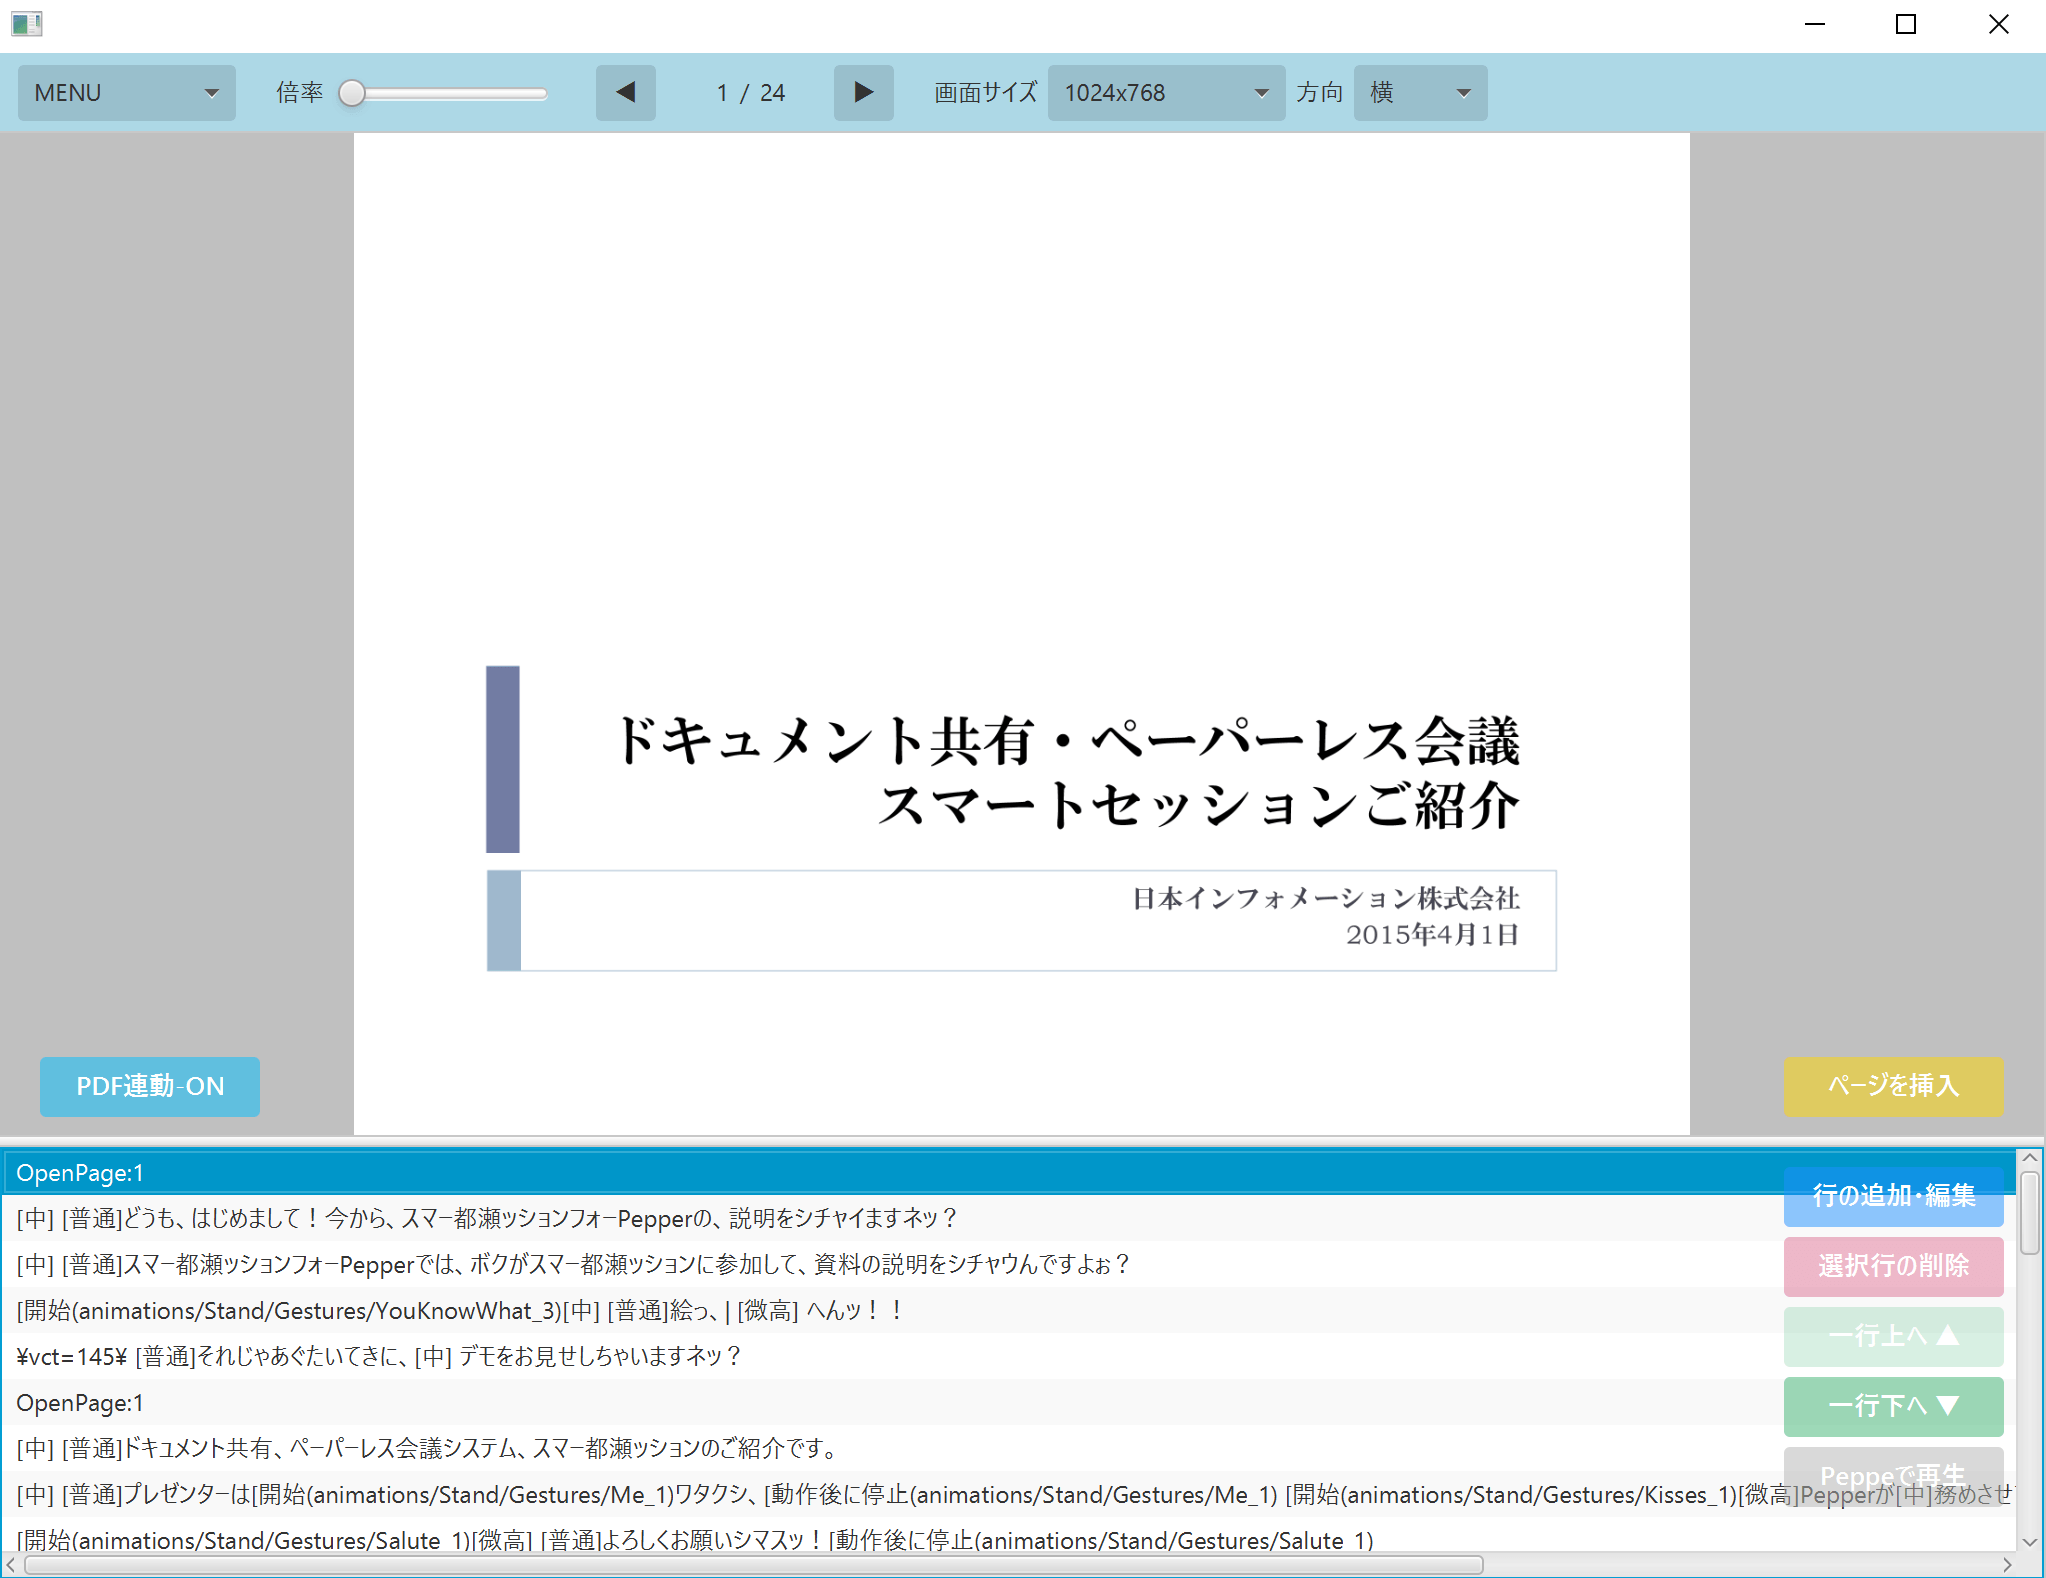Open the MENU dropdown
Screen dimensions: 2046x1578
[126, 93]
